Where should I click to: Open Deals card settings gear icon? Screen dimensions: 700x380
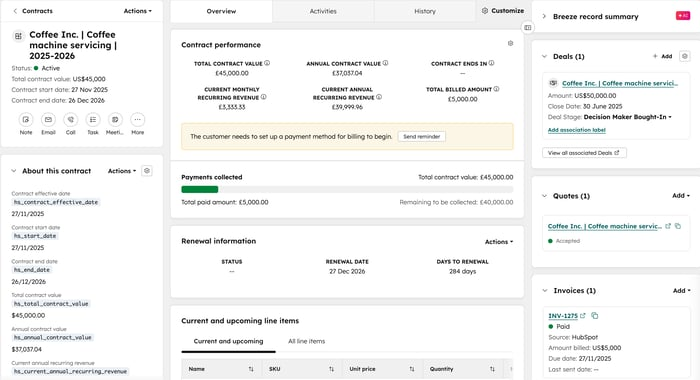pos(685,56)
